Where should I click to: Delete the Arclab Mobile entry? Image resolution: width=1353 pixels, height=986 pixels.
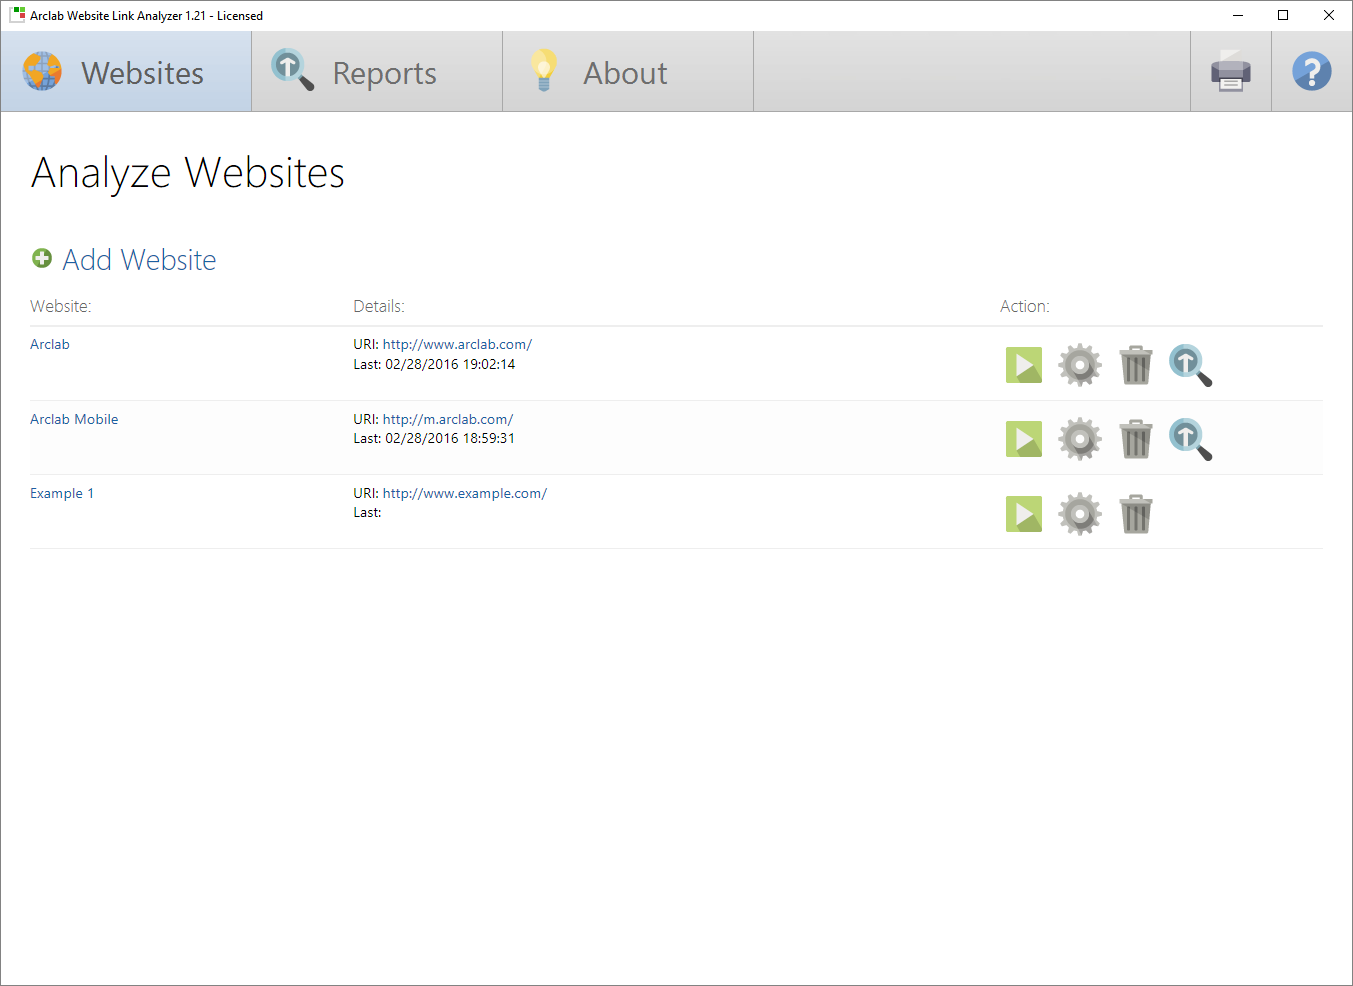[x=1136, y=439]
